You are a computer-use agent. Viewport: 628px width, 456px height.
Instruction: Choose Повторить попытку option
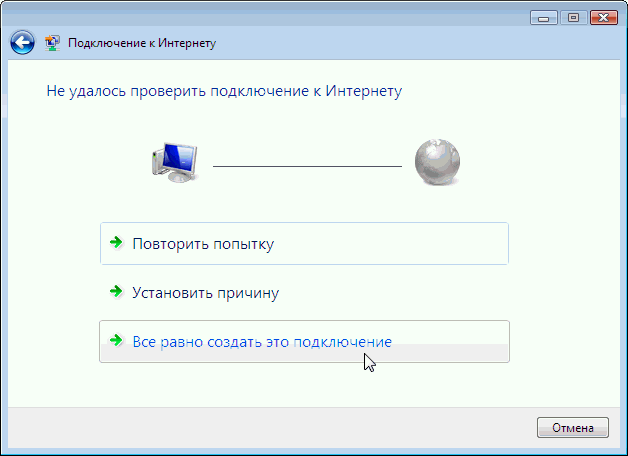pos(304,243)
